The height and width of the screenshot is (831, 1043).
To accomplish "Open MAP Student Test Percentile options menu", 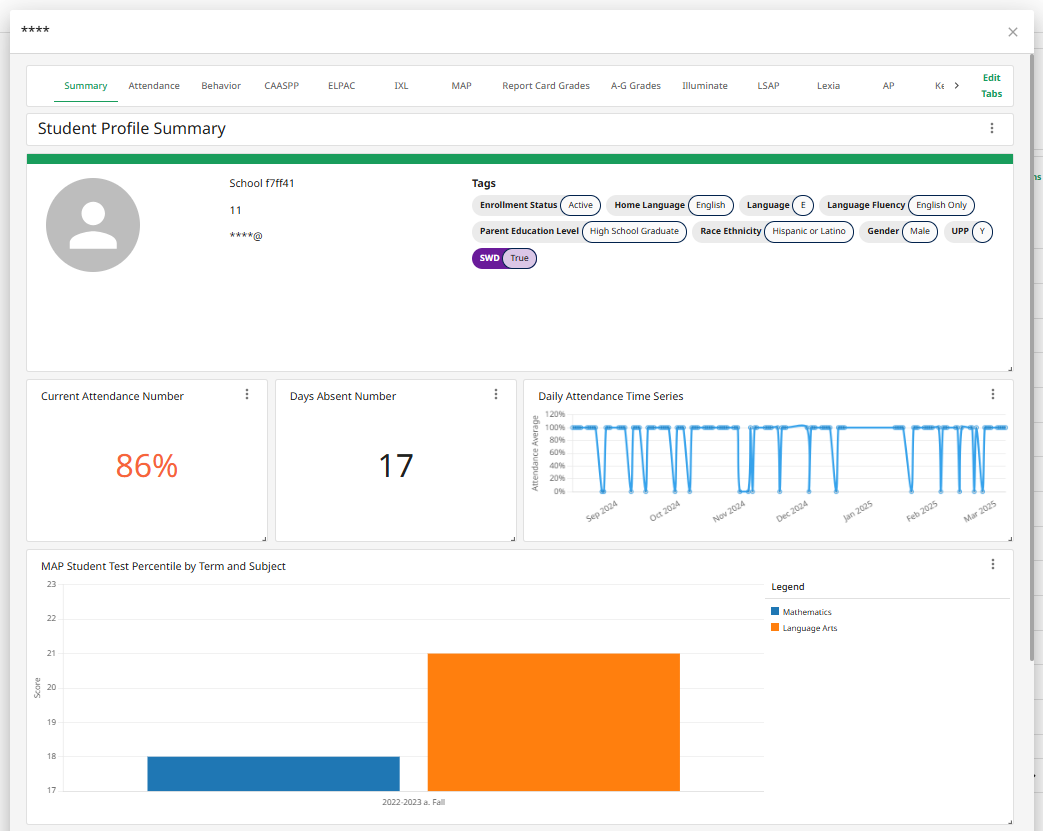I will [993, 564].
